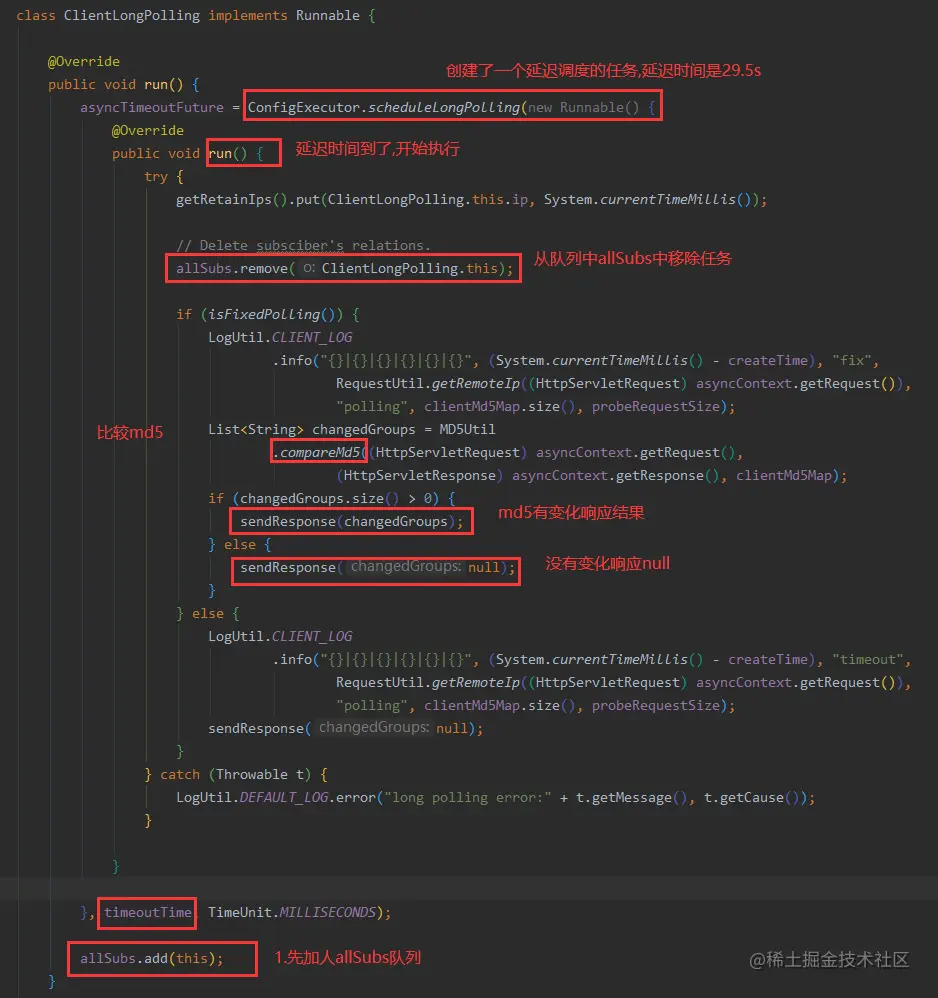Click the allSubs.add call
Viewport: 938px width, 998px height.
[x=151, y=959]
